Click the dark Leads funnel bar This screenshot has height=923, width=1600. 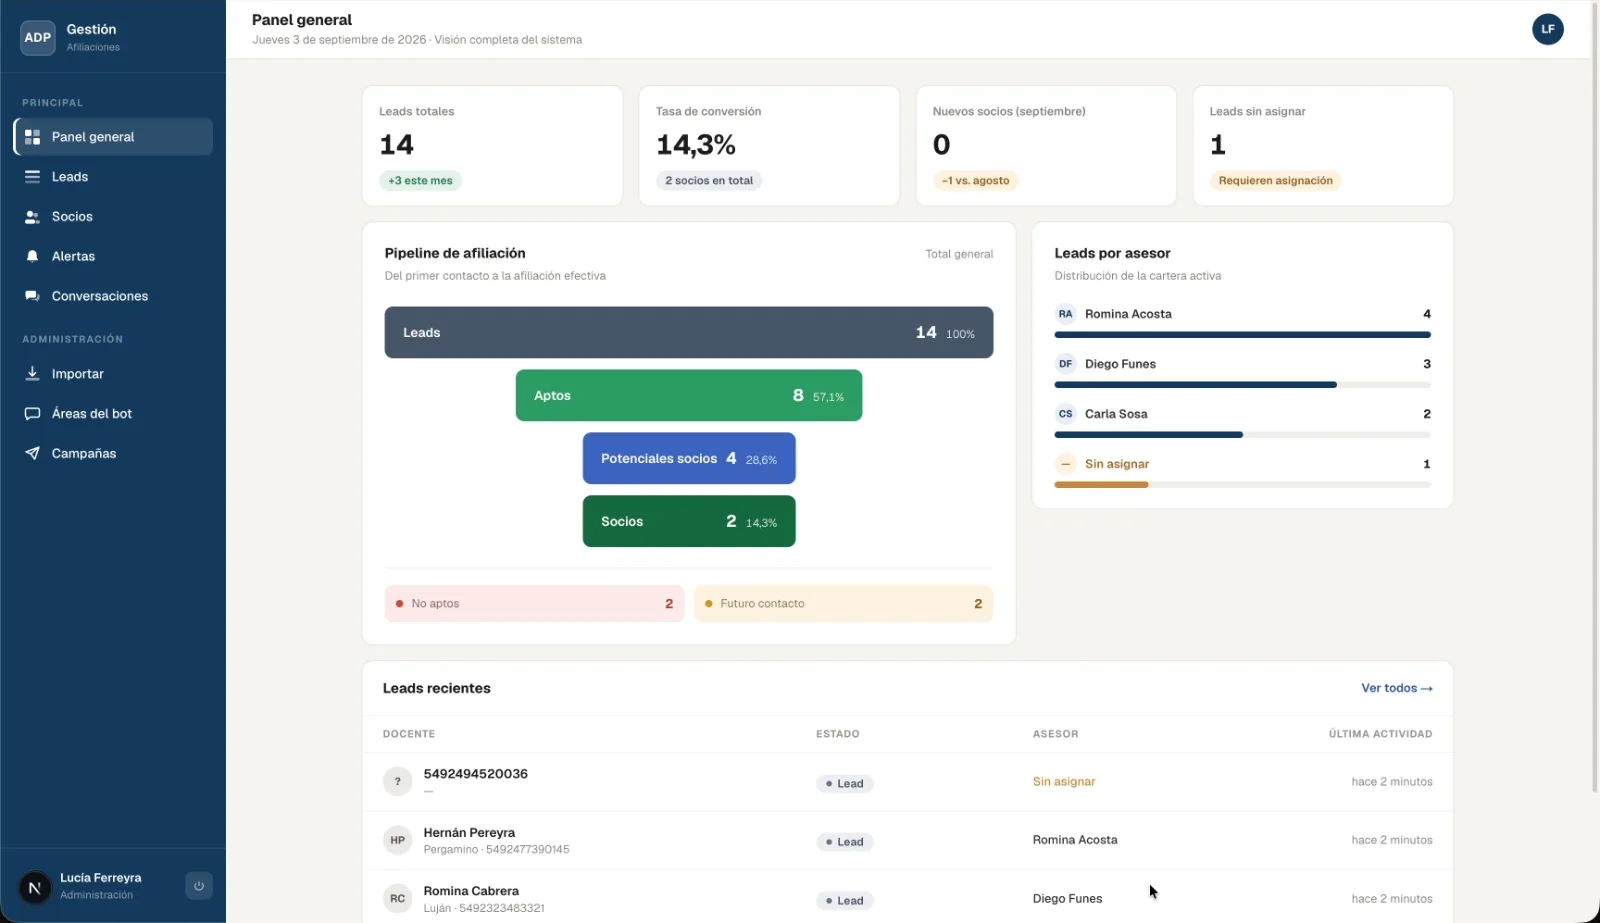coord(689,332)
